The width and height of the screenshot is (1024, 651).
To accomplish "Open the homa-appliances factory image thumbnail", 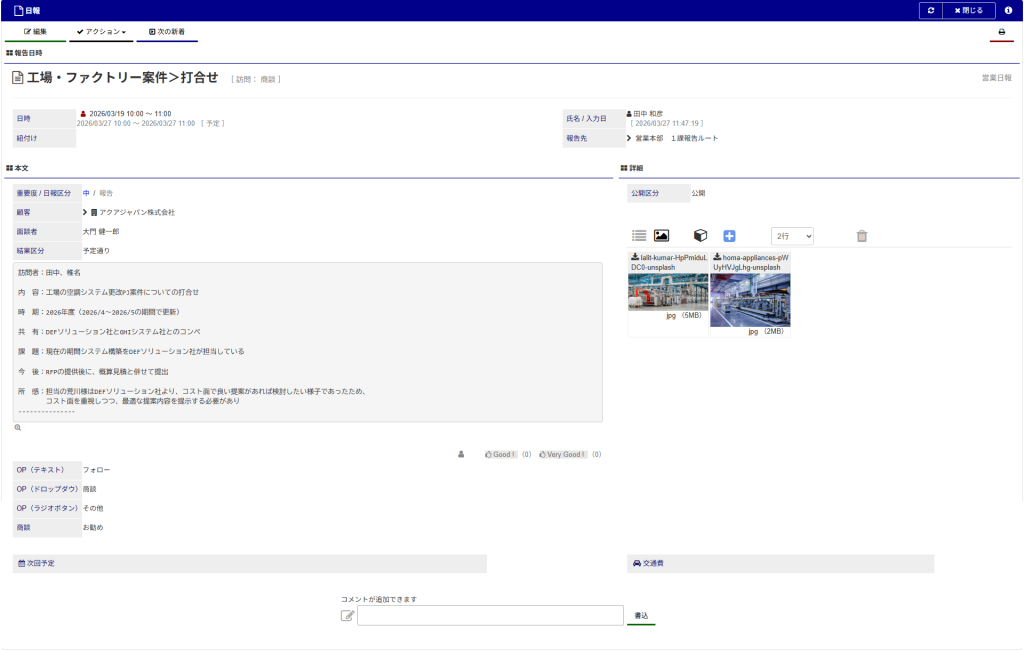I will pos(750,300).
